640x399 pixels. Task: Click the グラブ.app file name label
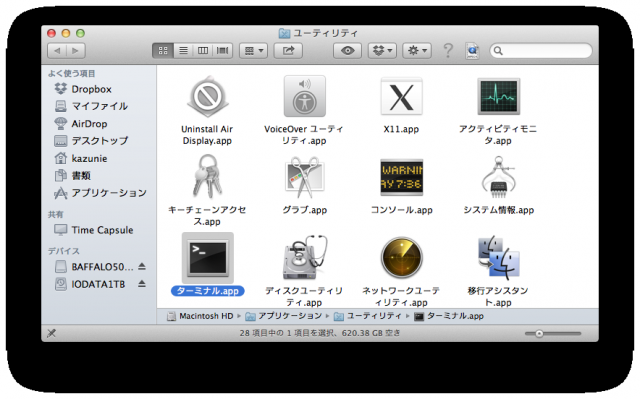pos(305,210)
